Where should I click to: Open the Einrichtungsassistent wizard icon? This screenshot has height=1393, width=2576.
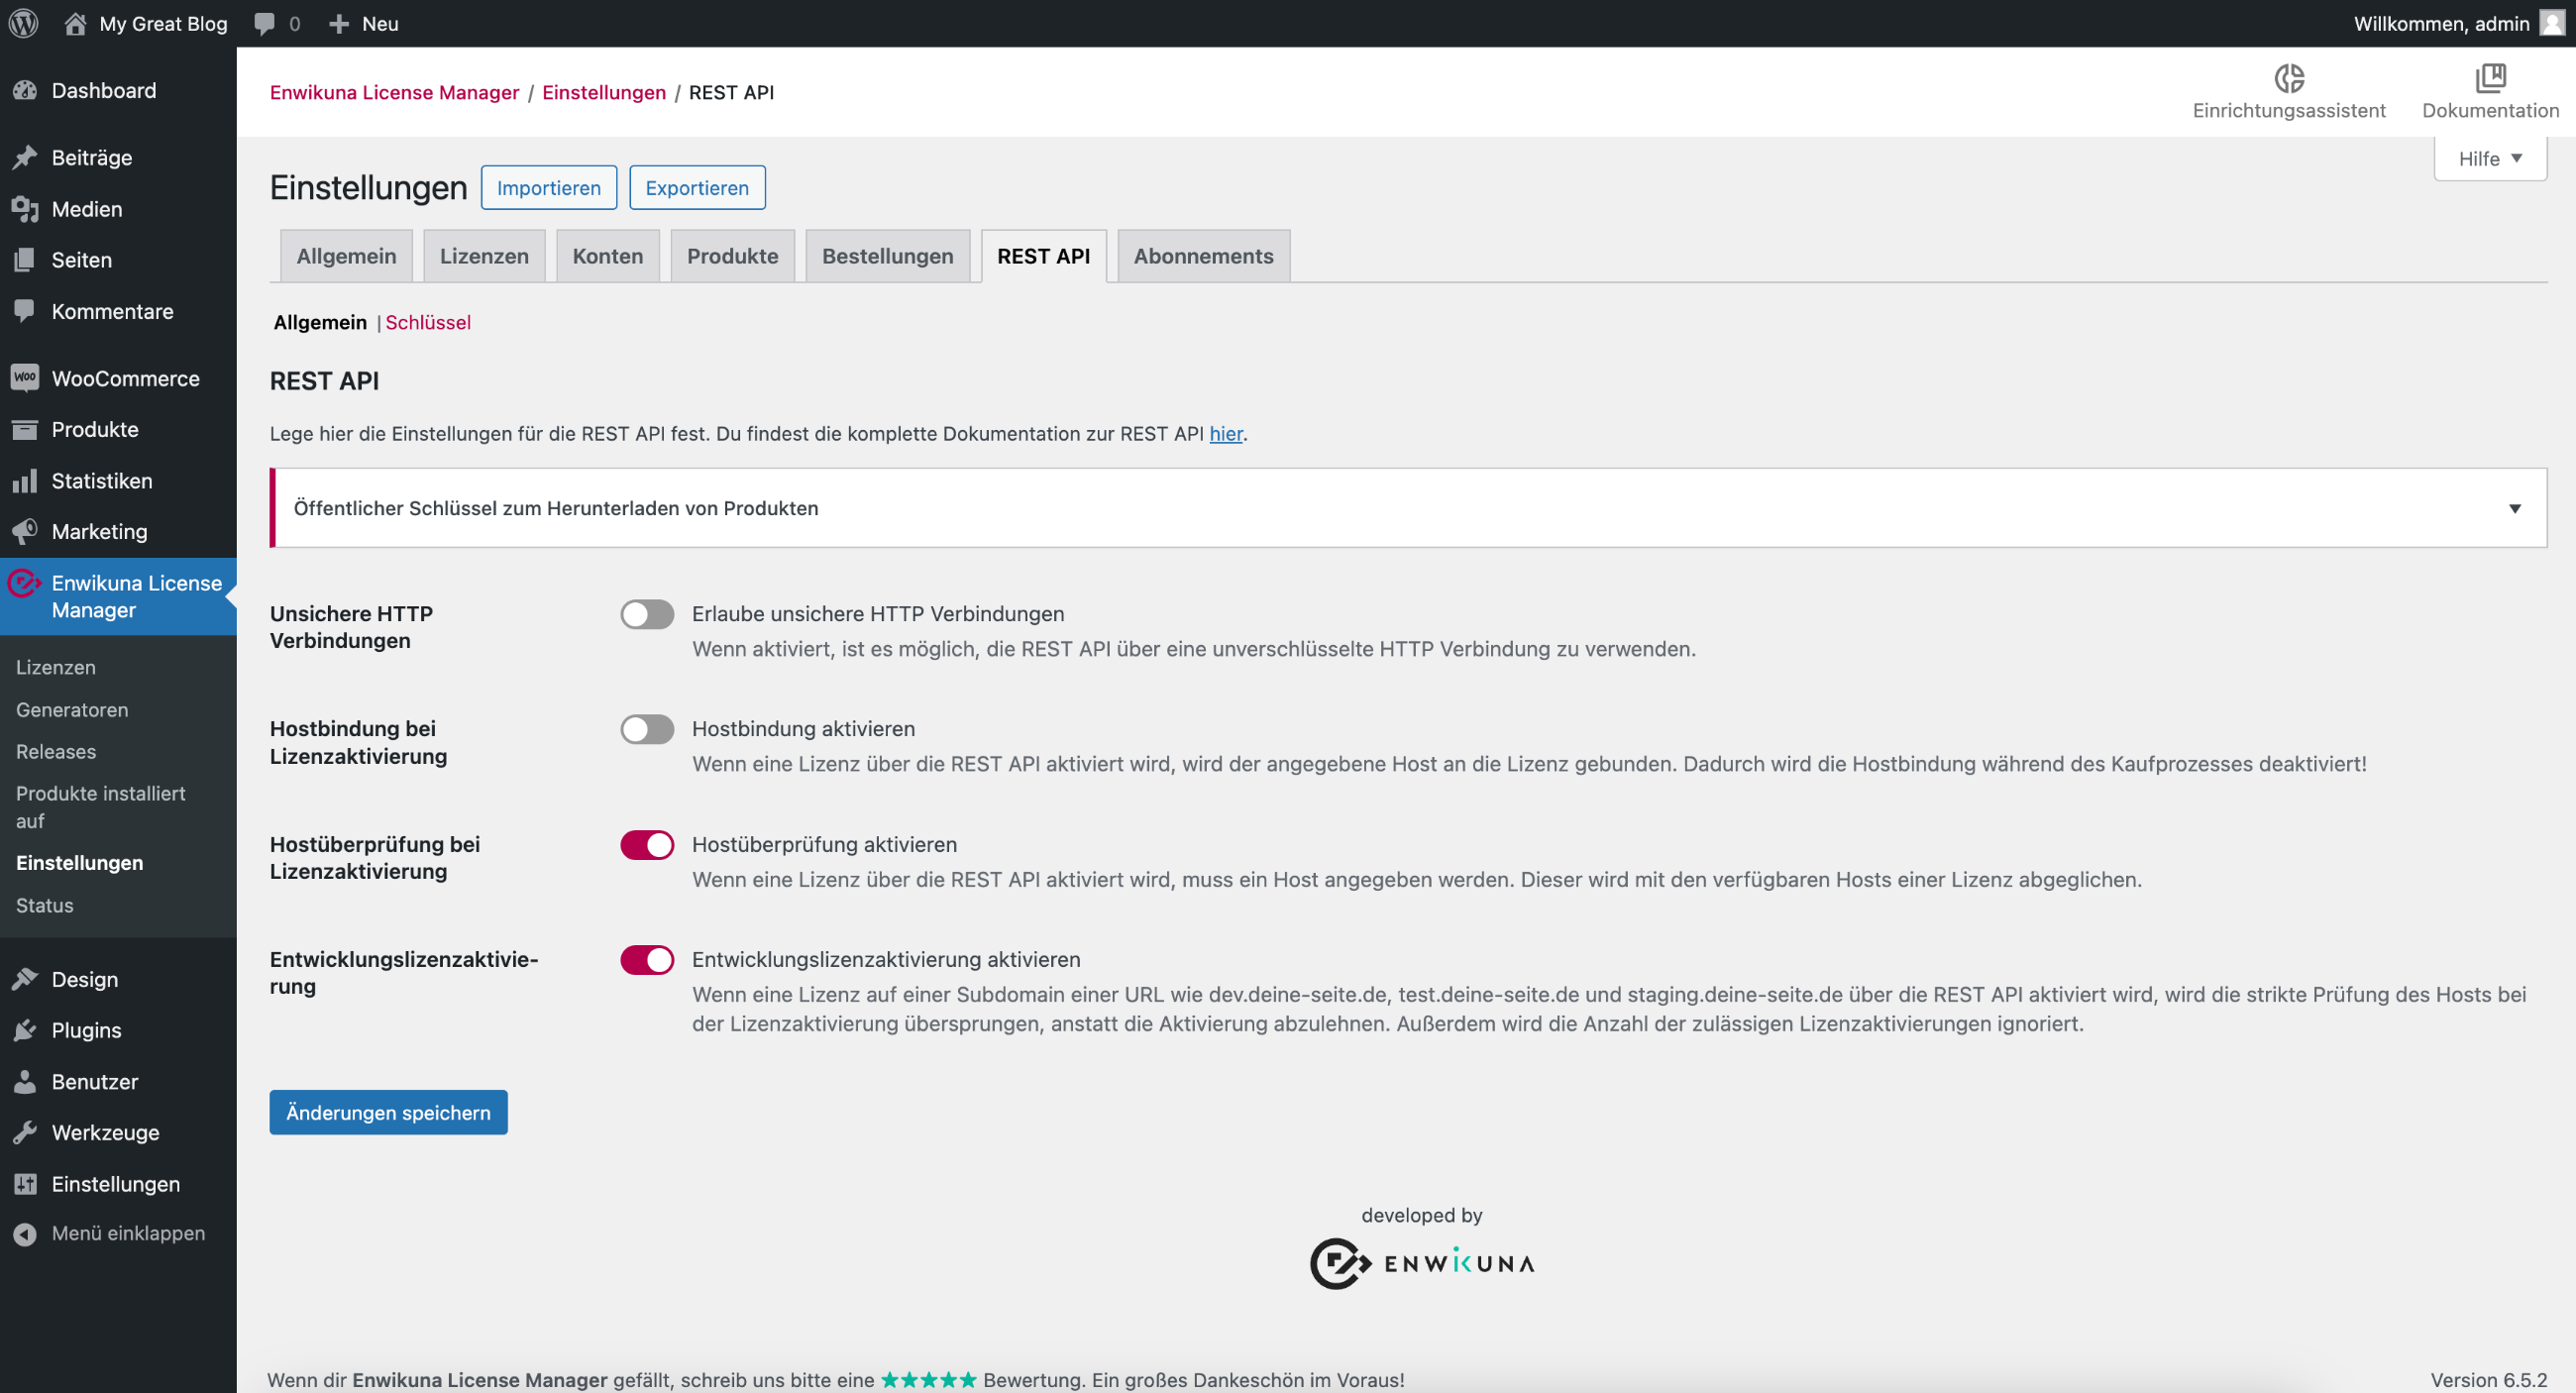tap(2289, 77)
